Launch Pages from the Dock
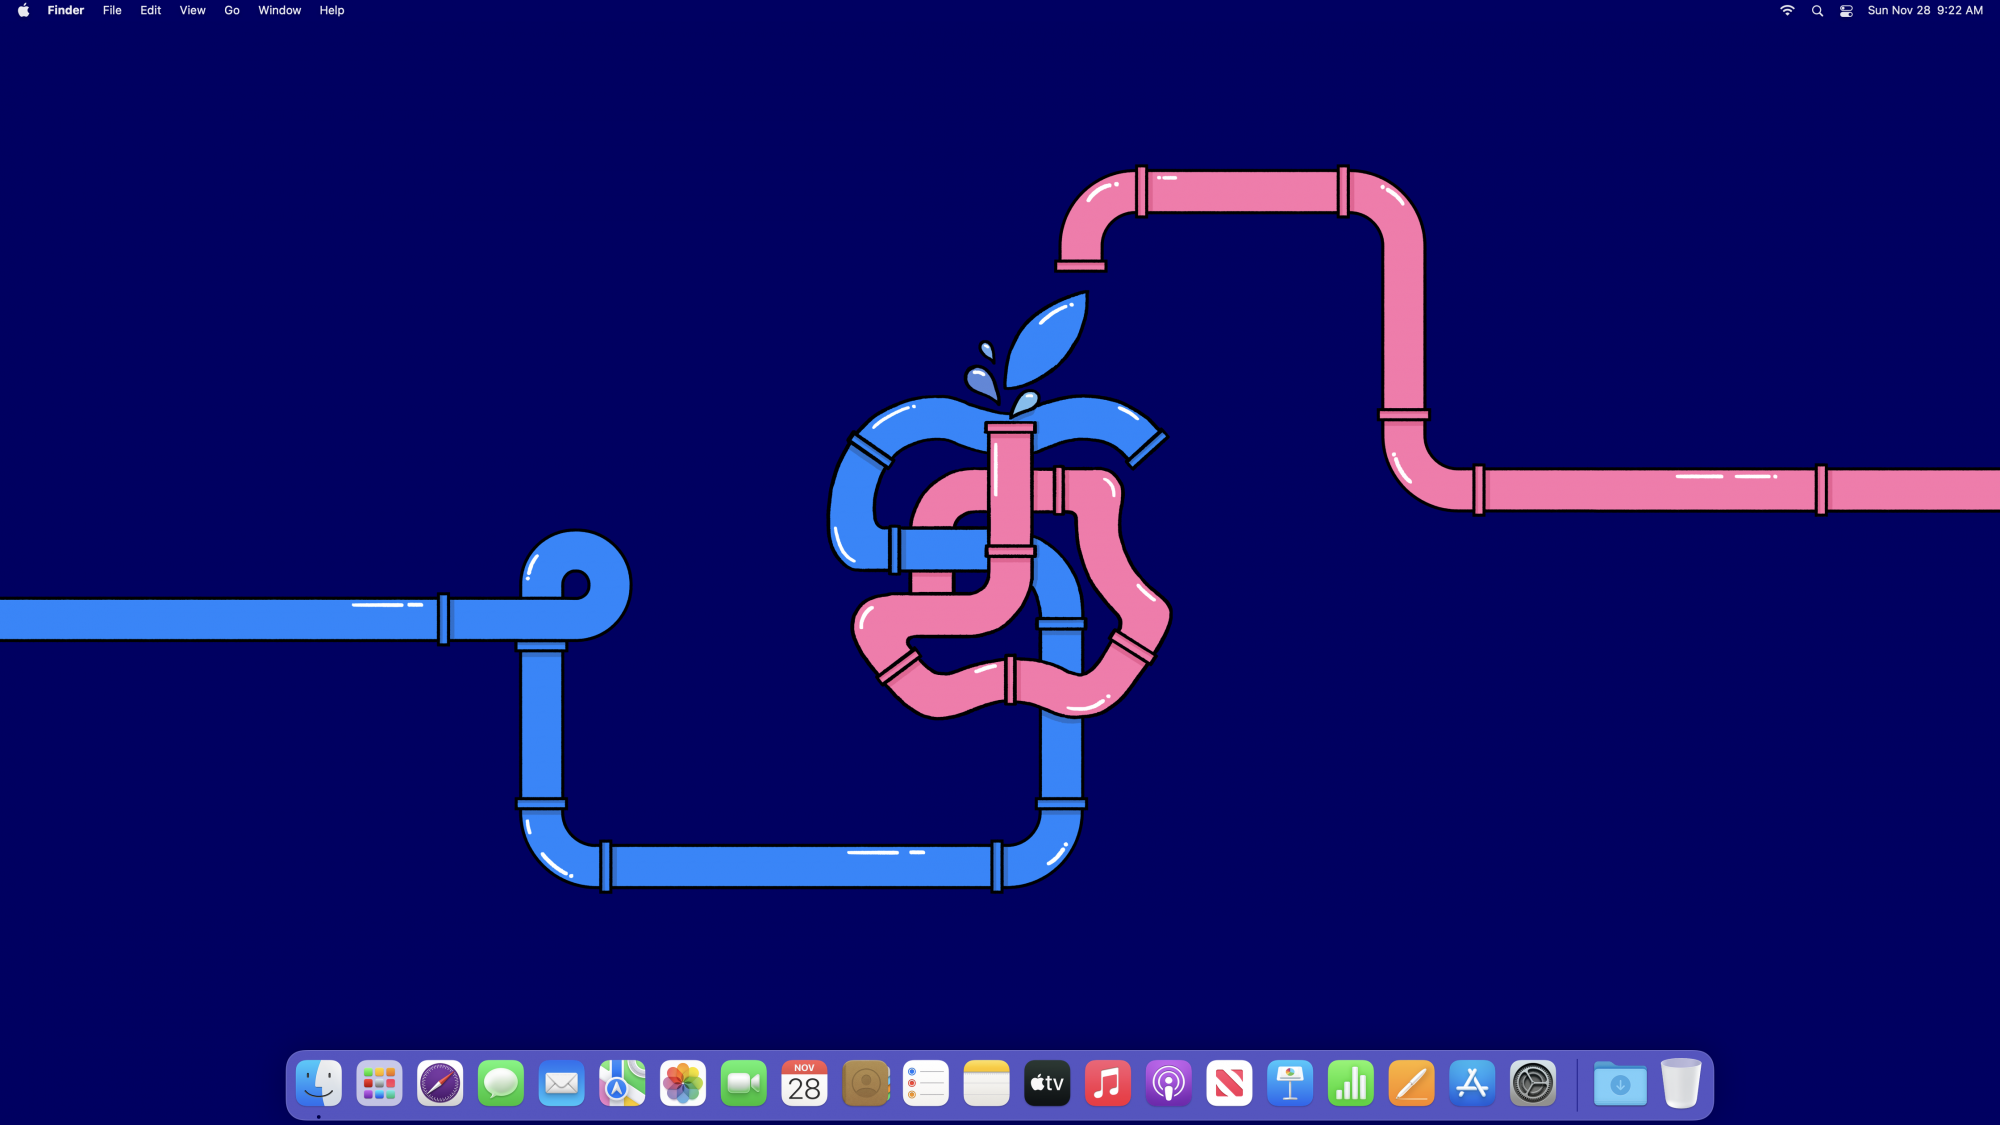The height and width of the screenshot is (1125, 2000). pyautogui.click(x=1411, y=1084)
